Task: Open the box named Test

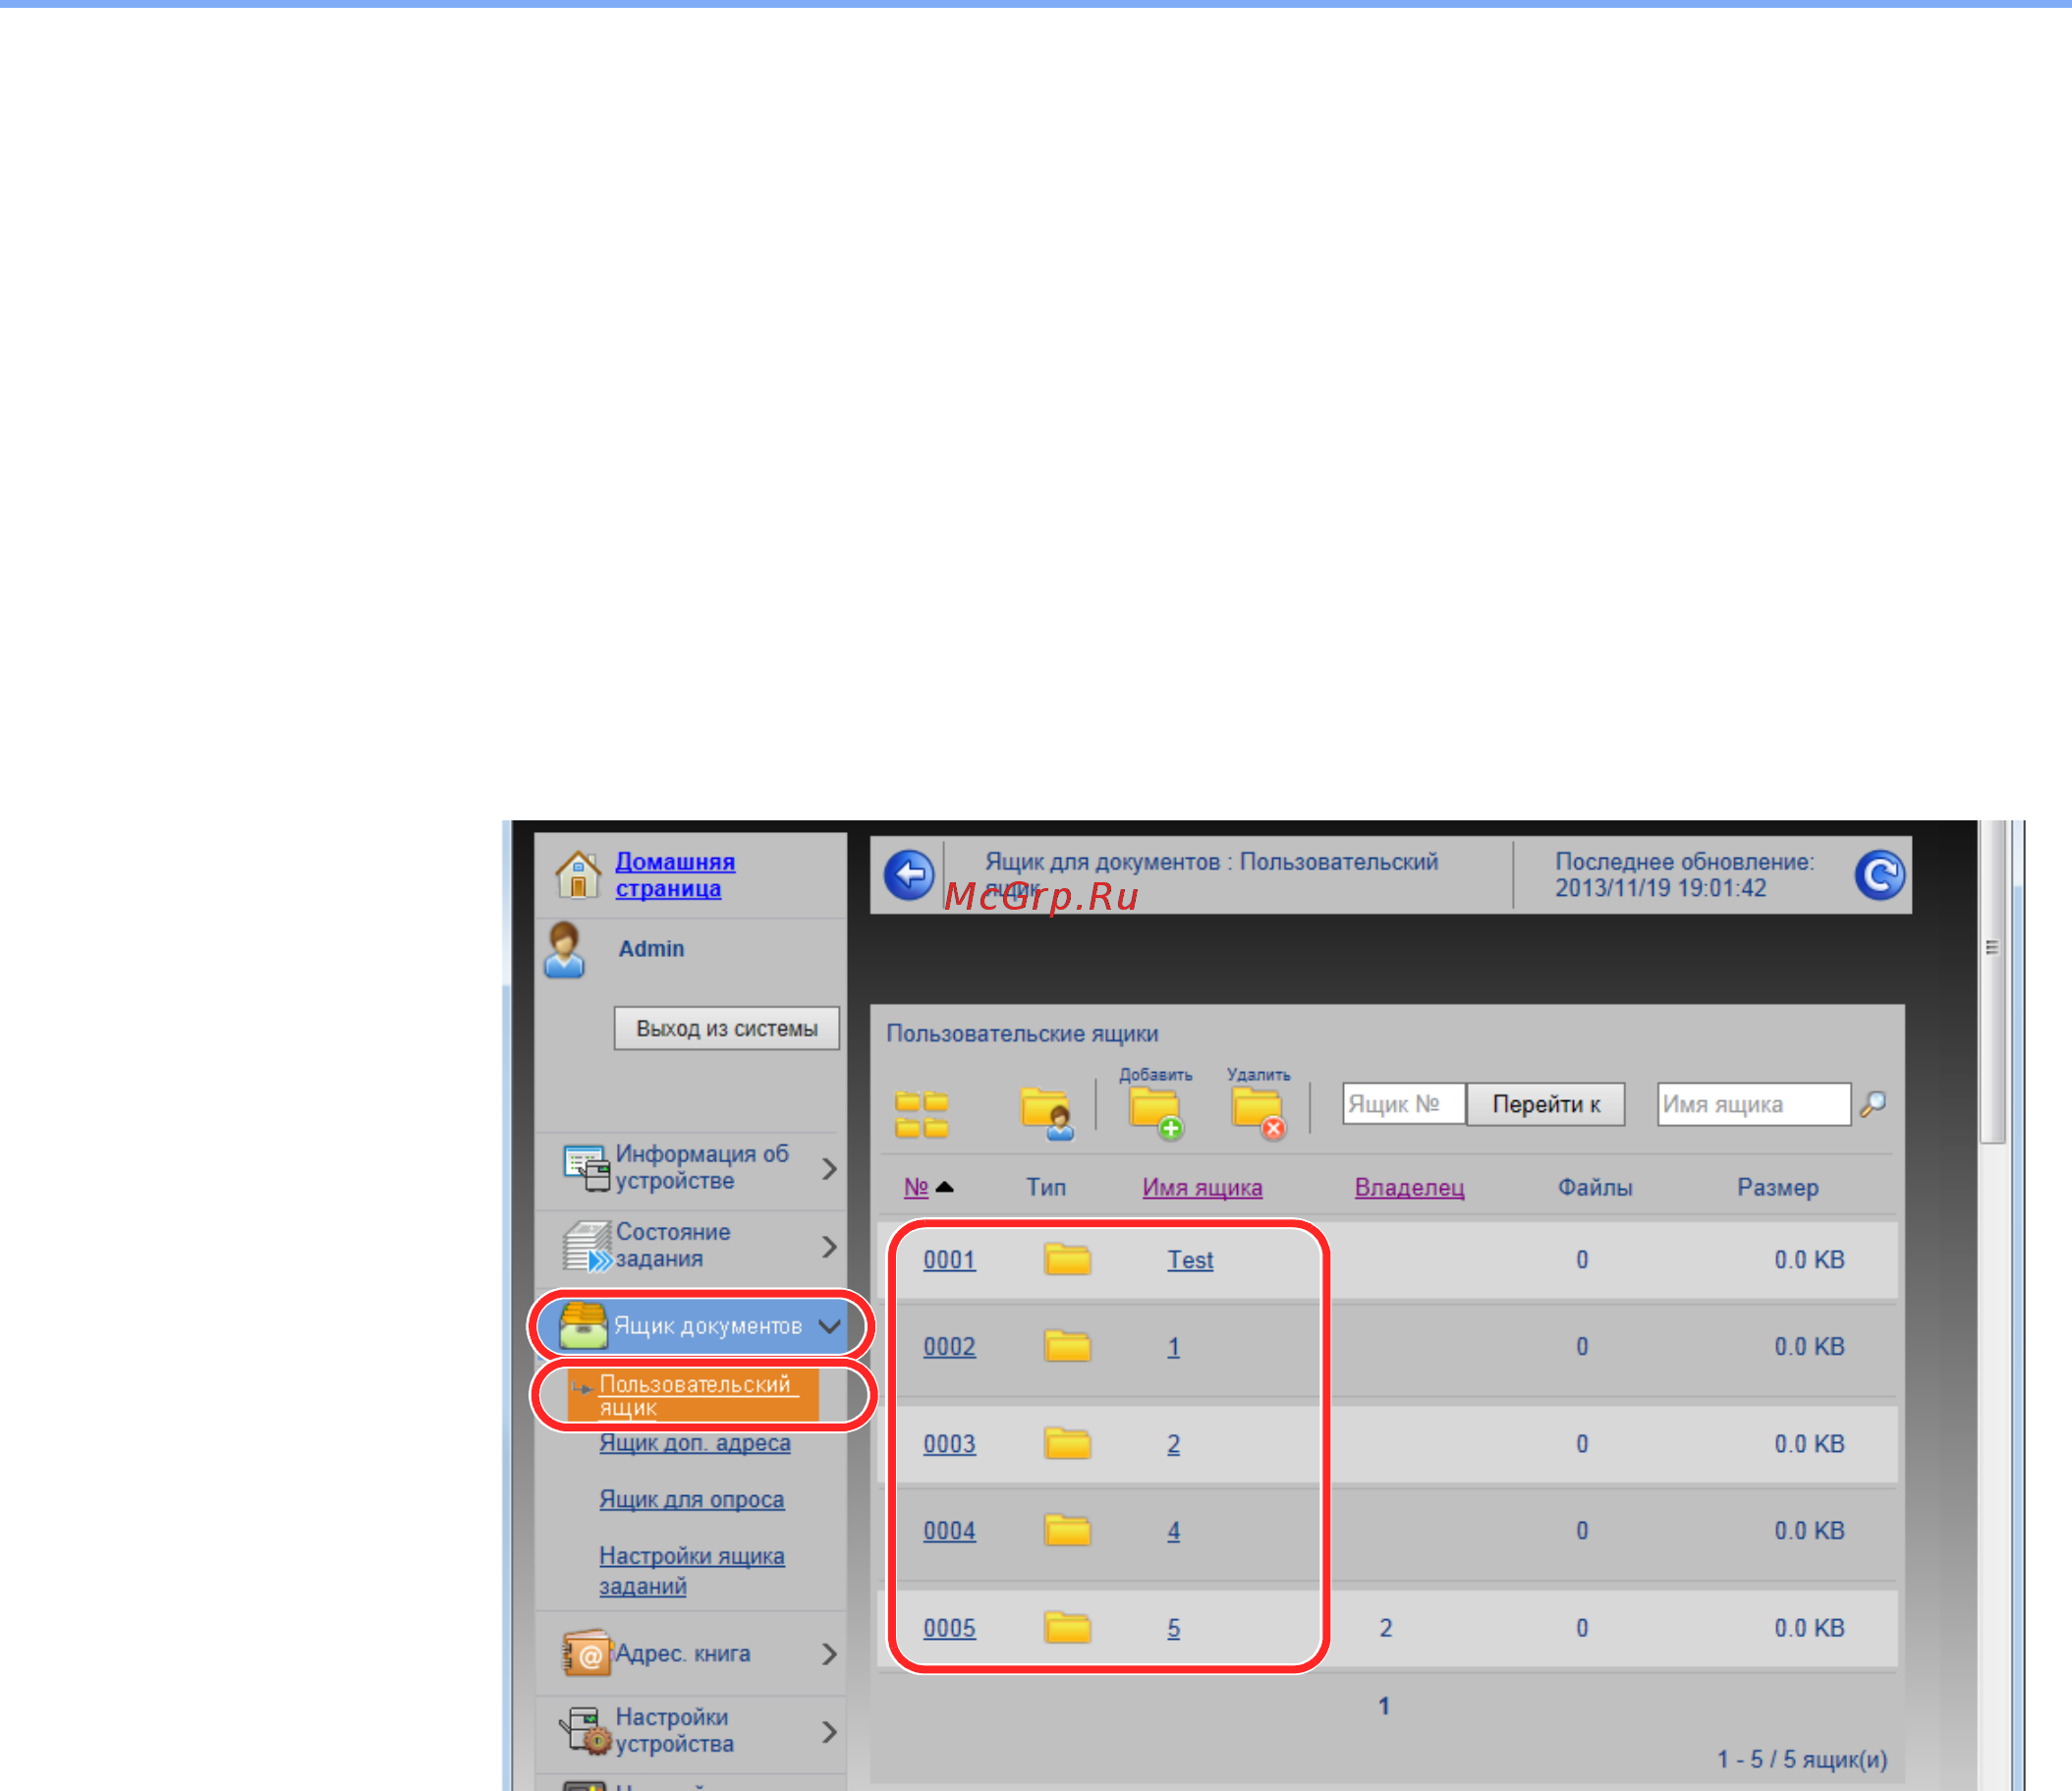Action: click(1190, 1260)
